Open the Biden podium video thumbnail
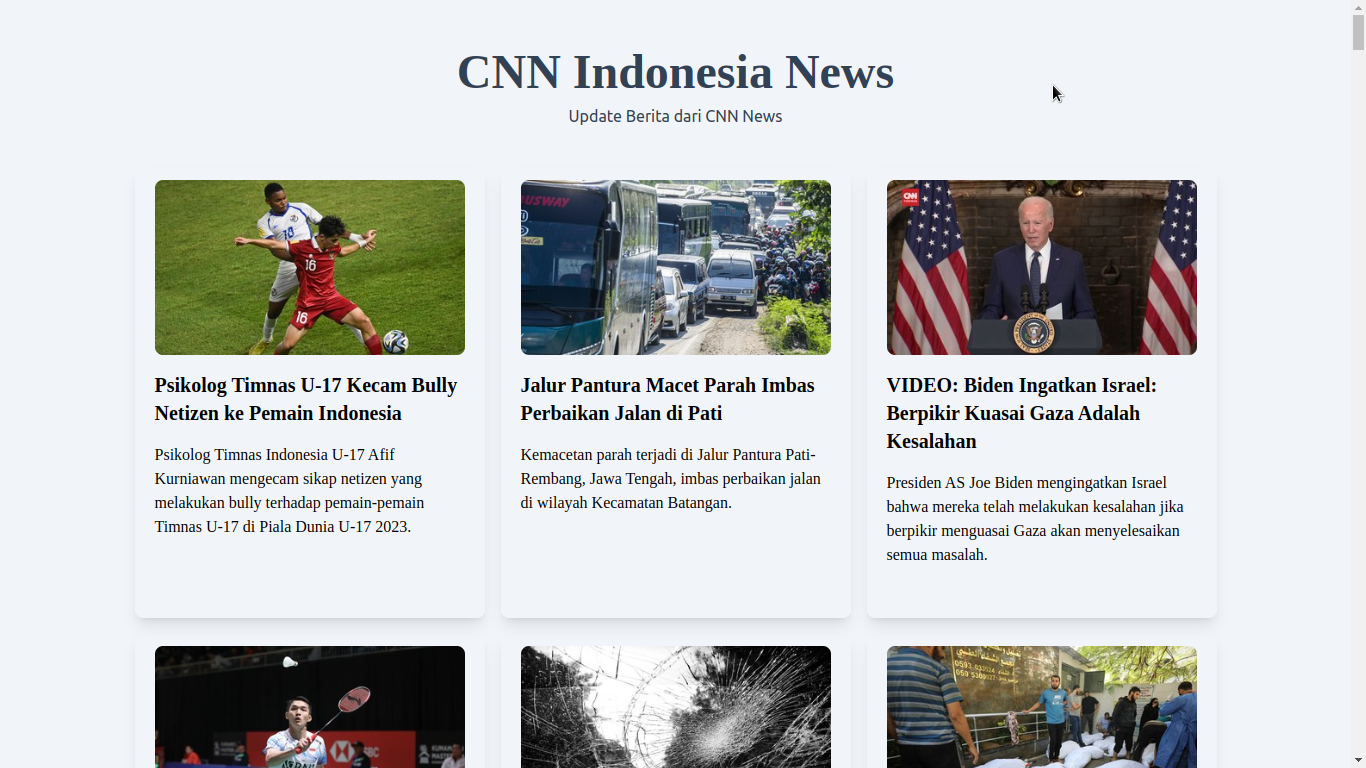This screenshot has width=1366, height=768. pos(1042,267)
